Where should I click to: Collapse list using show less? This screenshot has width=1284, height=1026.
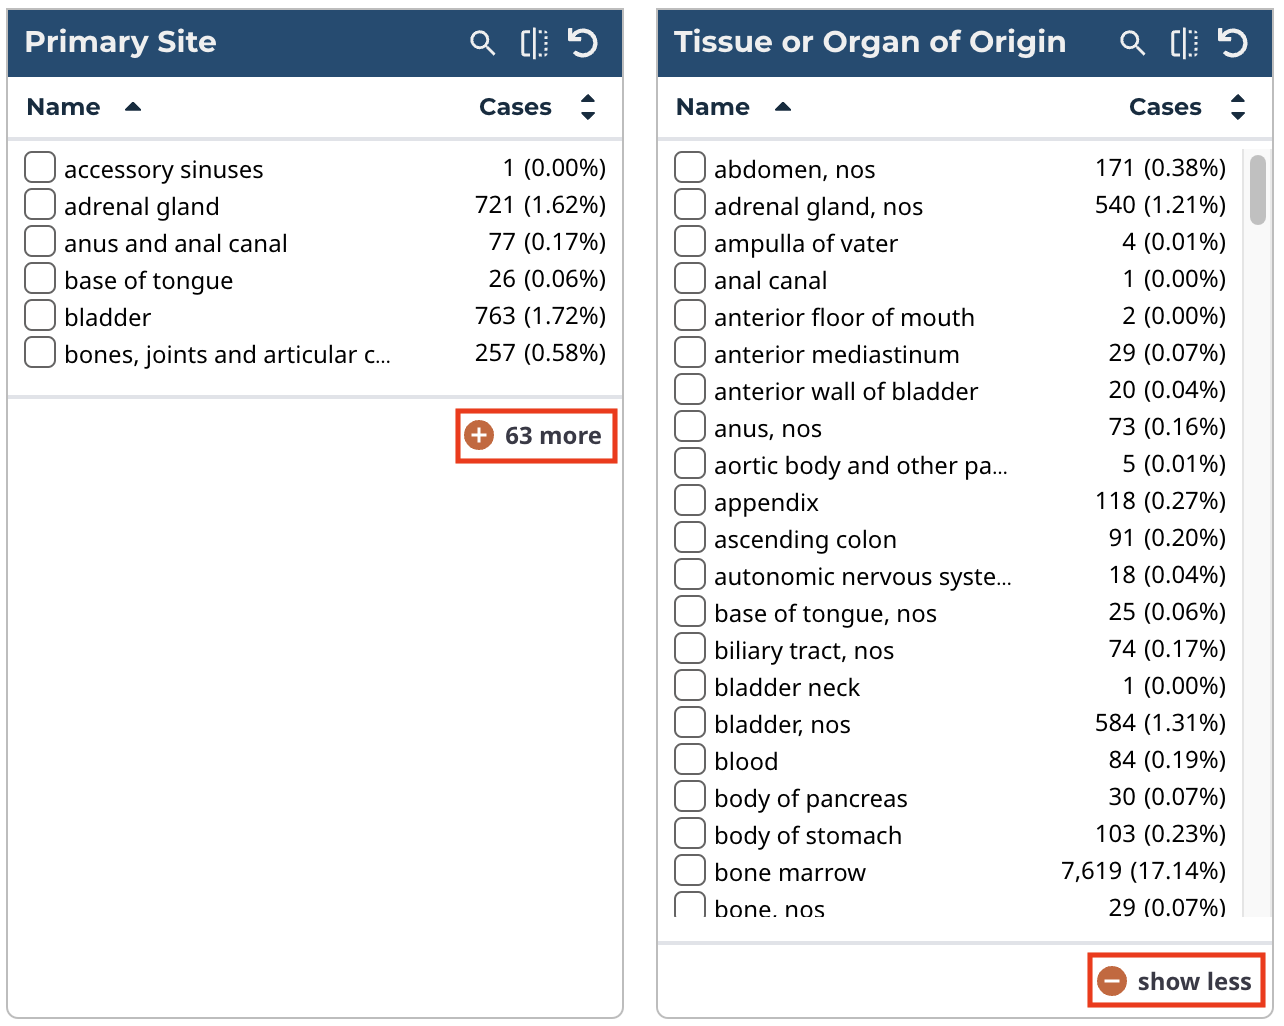(x=1176, y=981)
